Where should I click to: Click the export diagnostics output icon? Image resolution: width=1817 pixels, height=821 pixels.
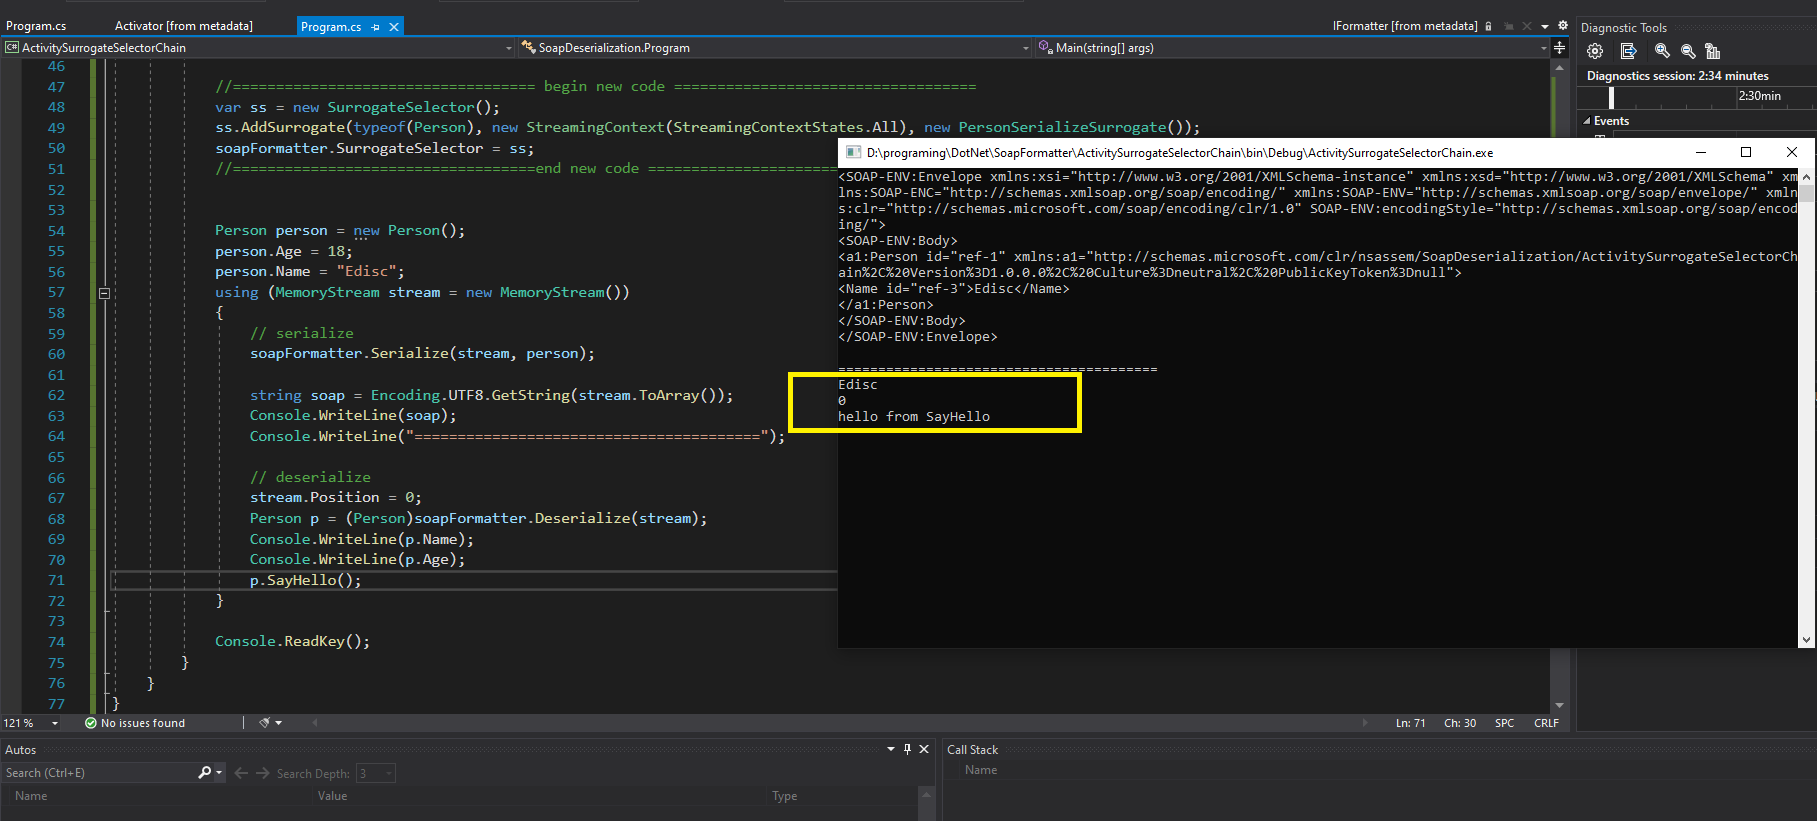pyautogui.click(x=1628, y=51)
